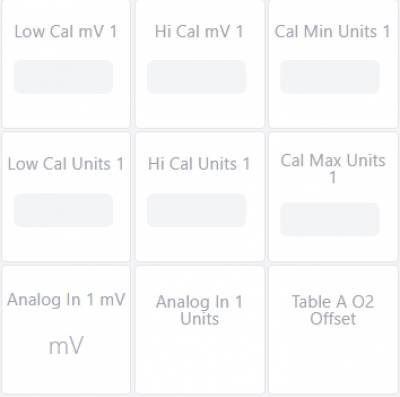Click the mV readout value text
This screenshot has width=400, height=397.
click(66, 346)
